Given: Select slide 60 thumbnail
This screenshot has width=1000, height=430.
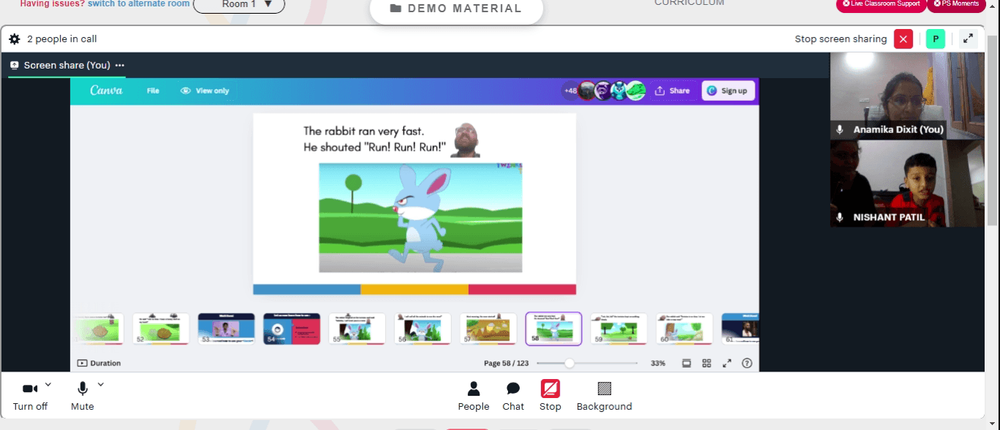Looking at the screenshot, I should pos(684,329).
